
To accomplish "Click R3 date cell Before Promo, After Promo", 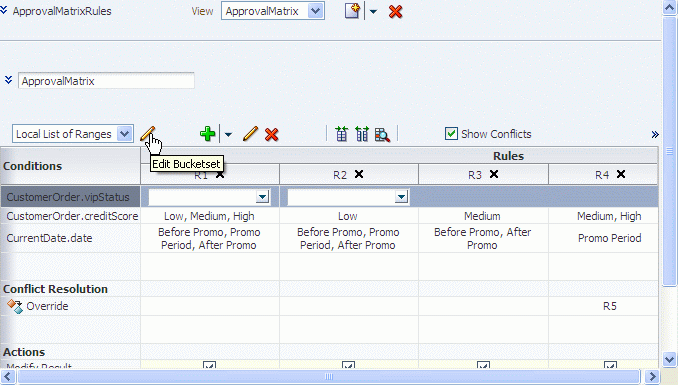I will [x=483, y=238].
